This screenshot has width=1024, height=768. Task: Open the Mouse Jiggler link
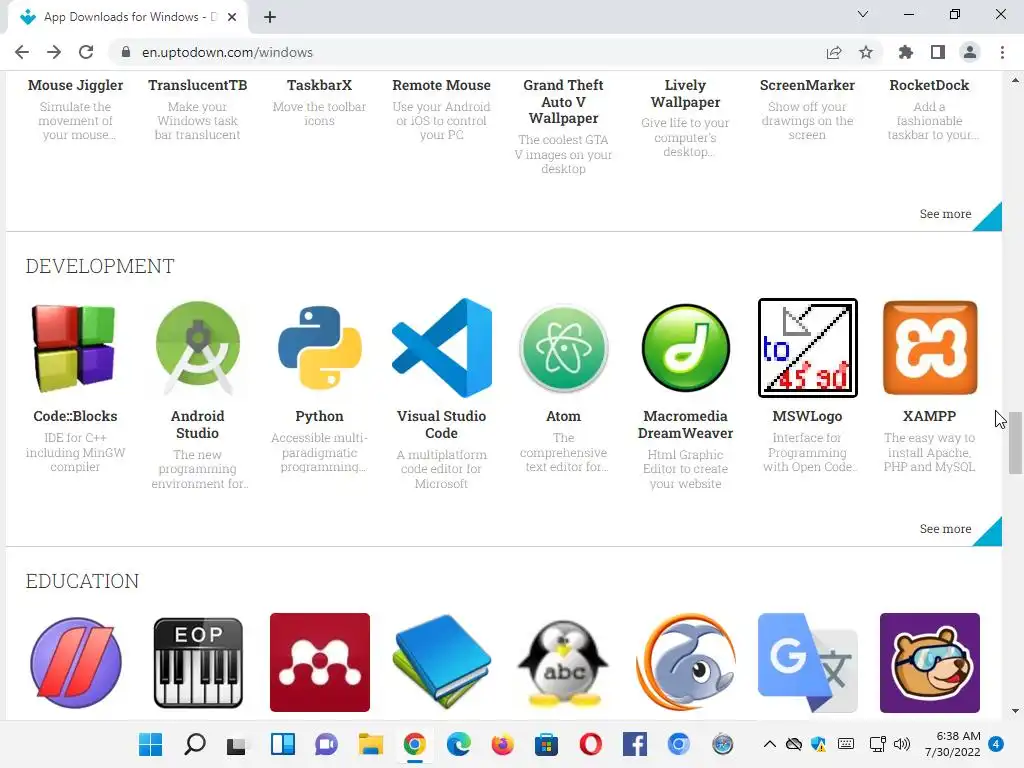[x=75, y=85]
